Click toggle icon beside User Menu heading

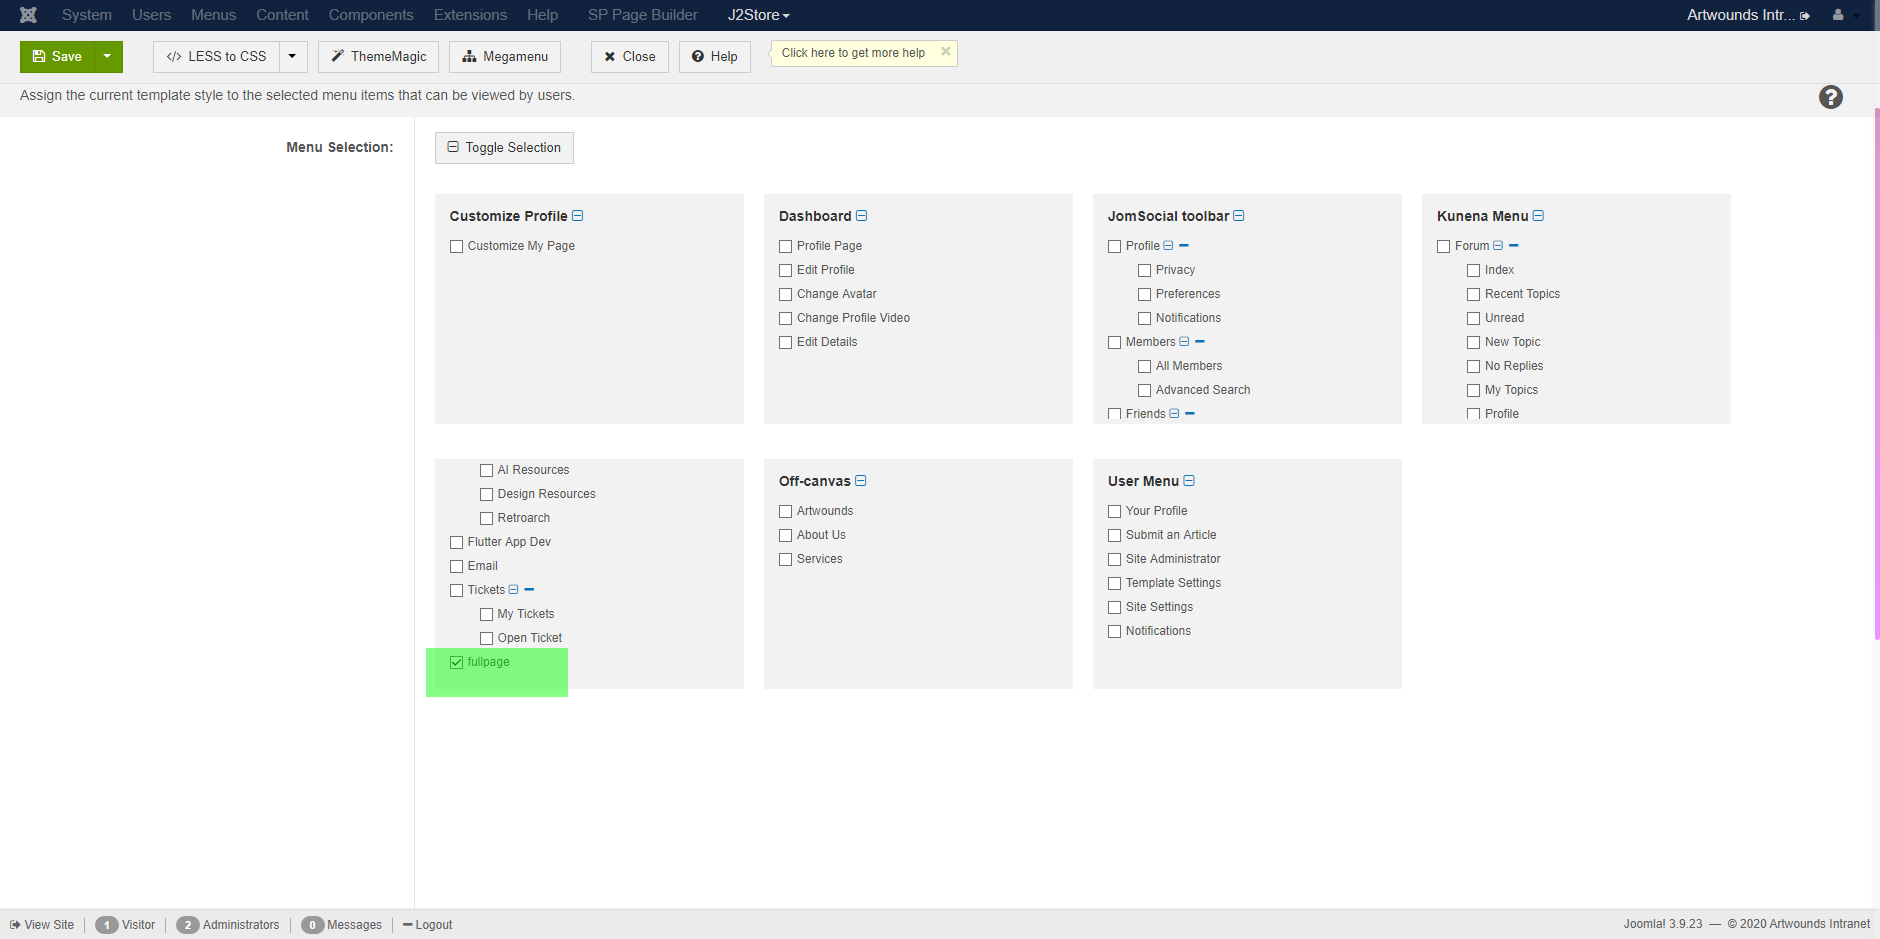point(1189,481)
